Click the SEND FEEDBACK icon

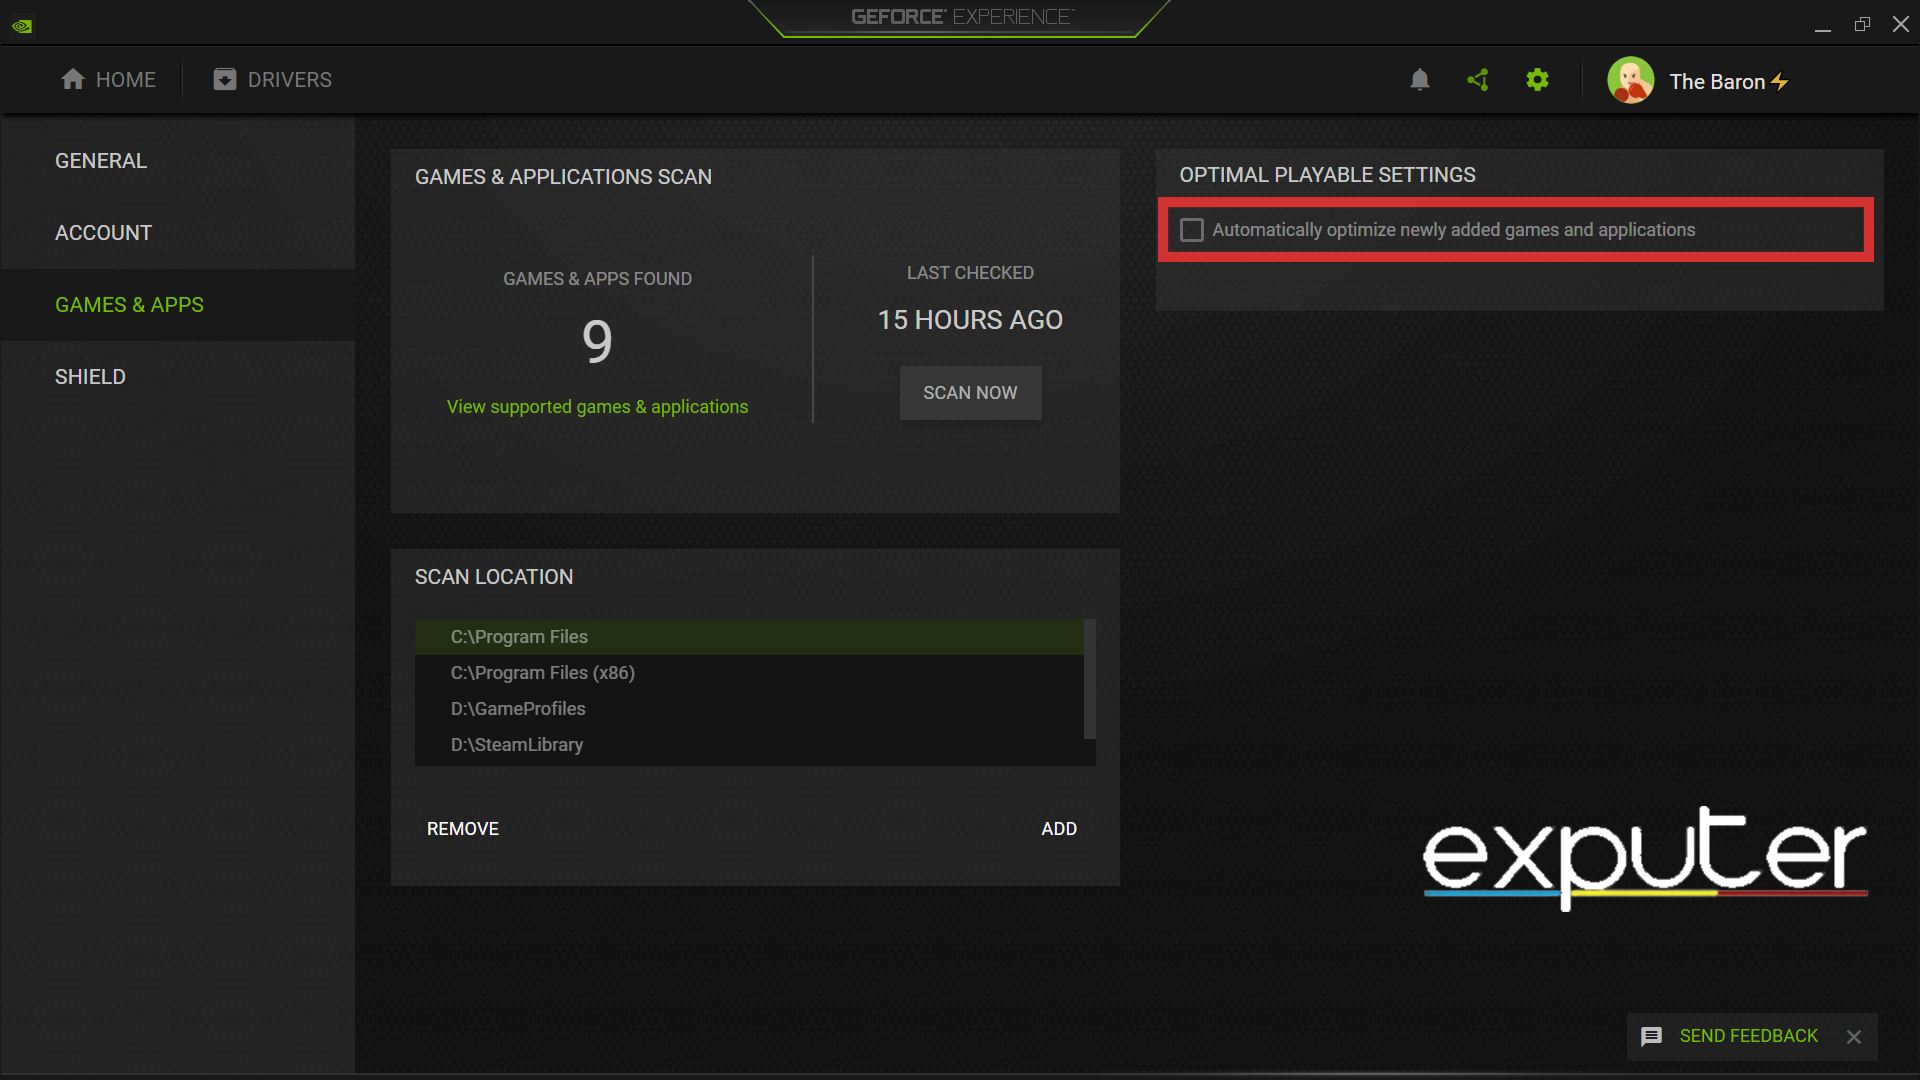coord(1650,1036)
